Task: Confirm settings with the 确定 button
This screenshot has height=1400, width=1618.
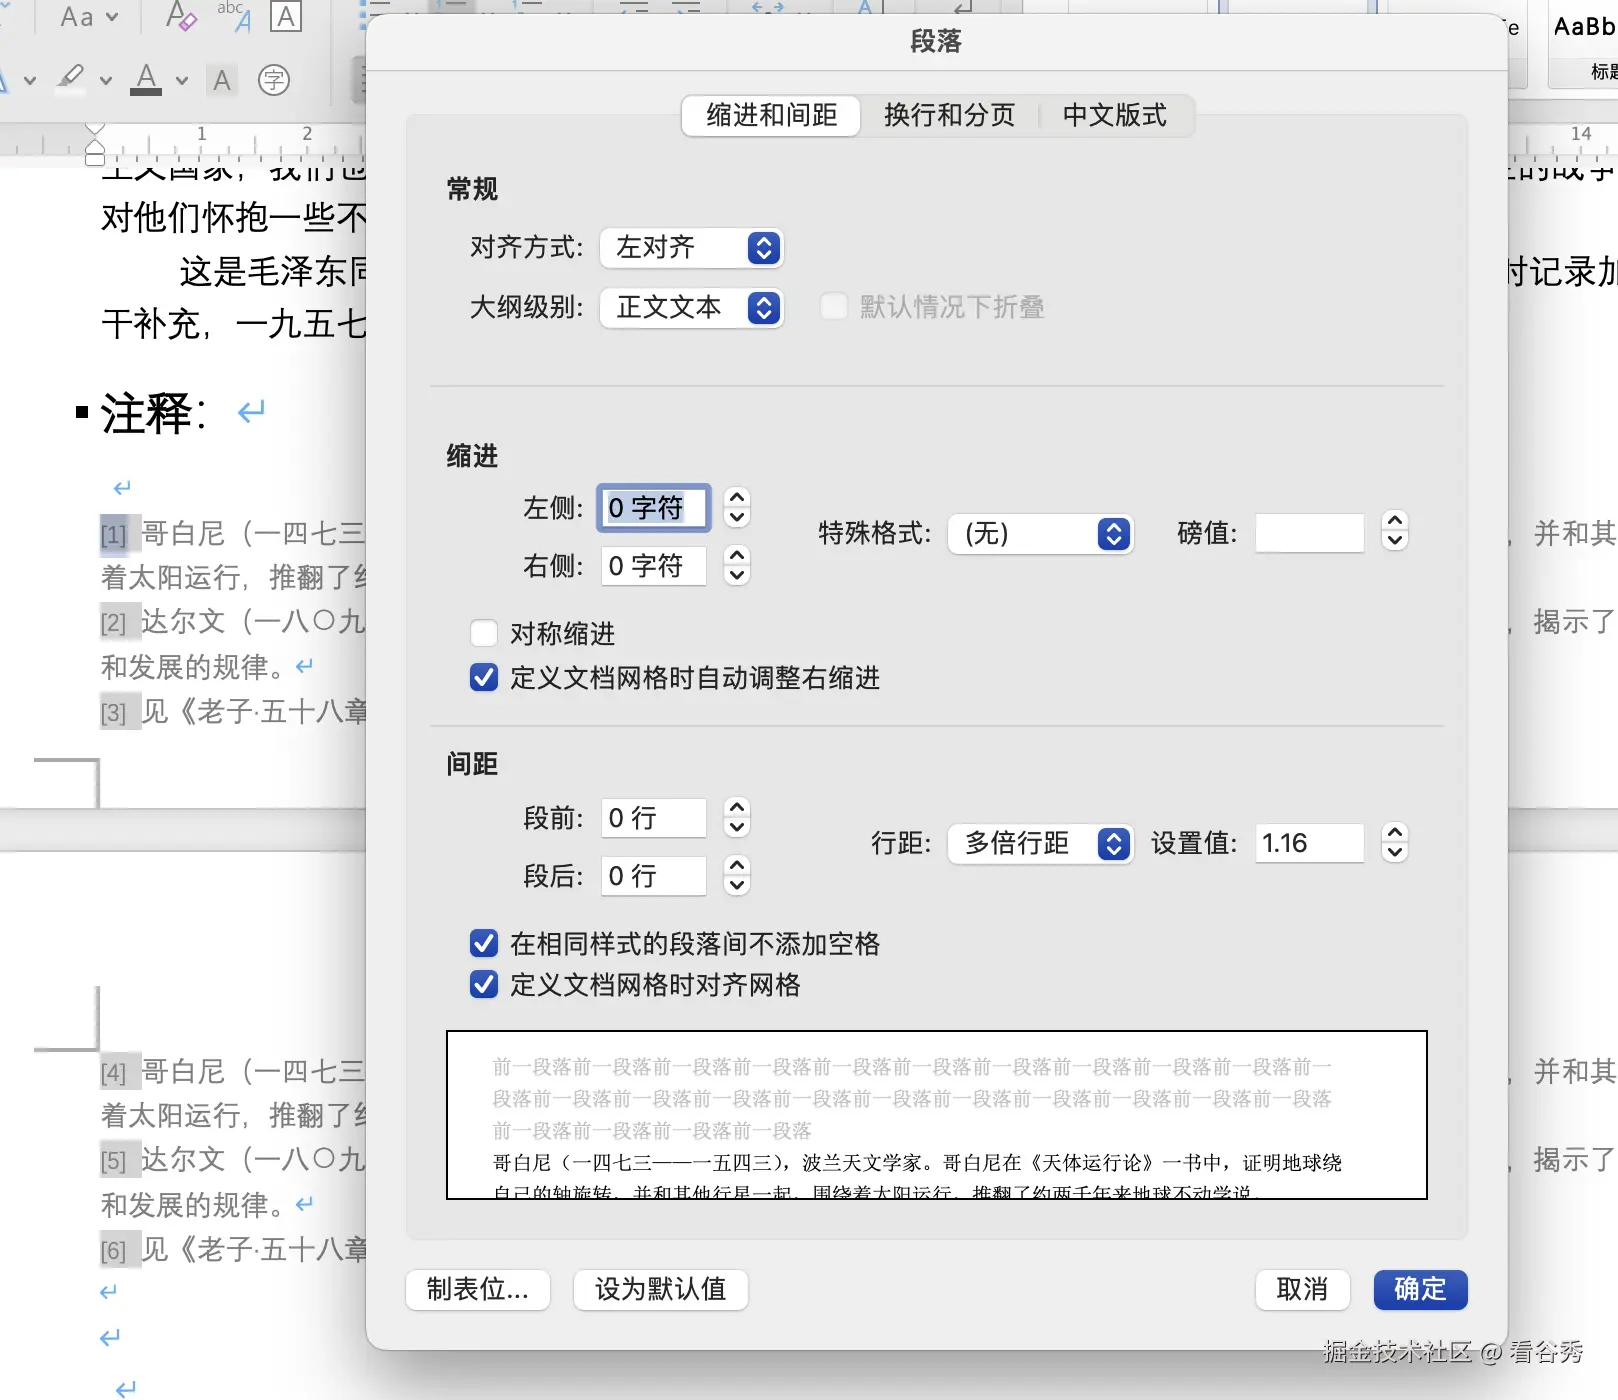Action: 1419,1290
